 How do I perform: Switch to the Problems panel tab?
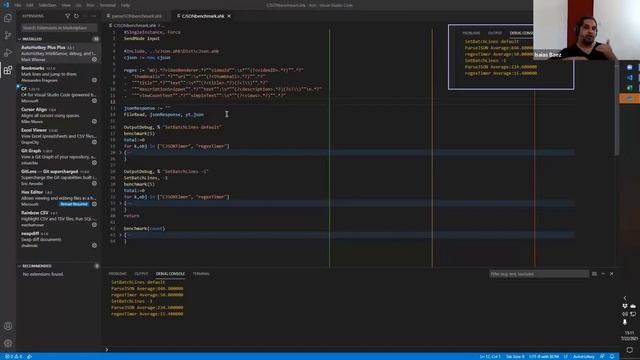point(118,274)
